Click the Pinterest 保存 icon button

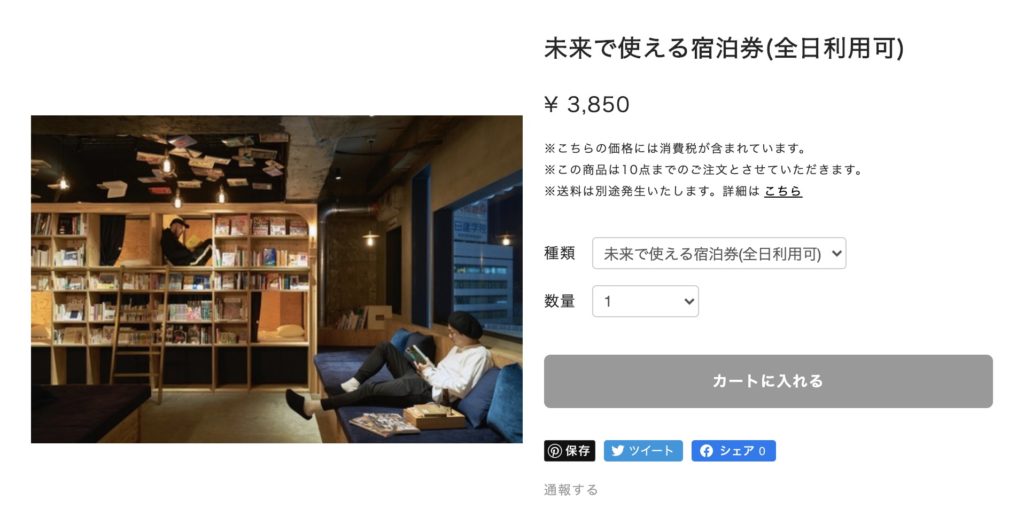(x=554, y=451)
